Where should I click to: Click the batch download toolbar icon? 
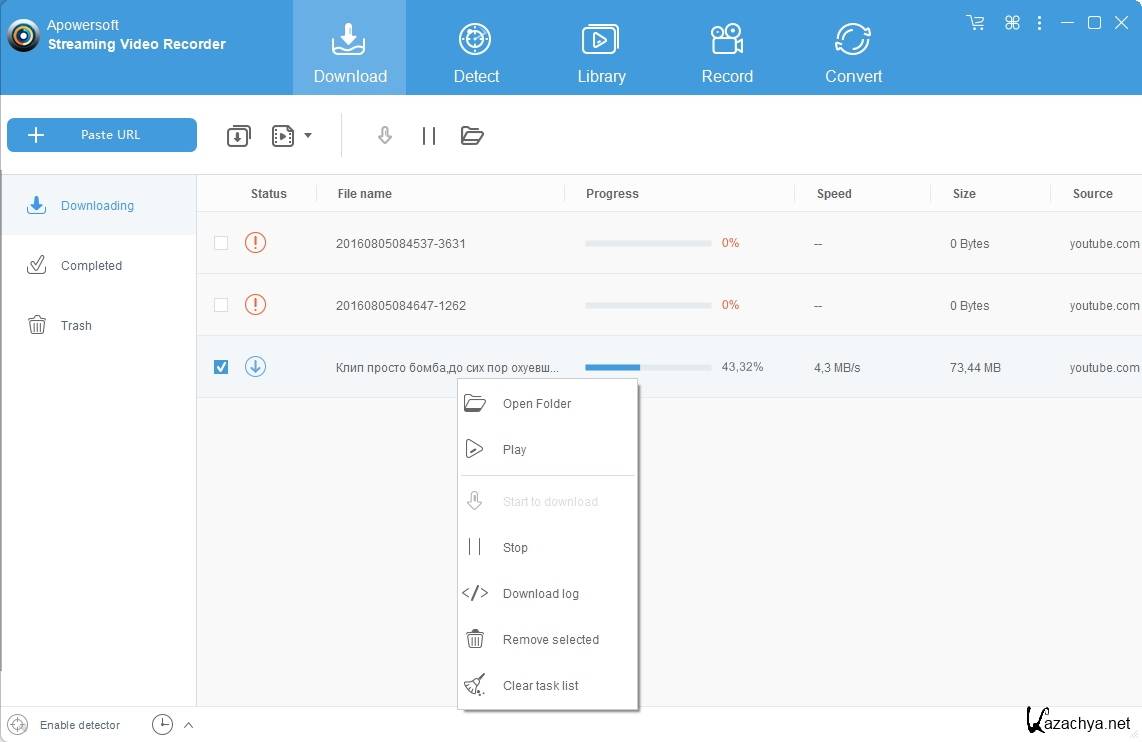coord(238,136)
